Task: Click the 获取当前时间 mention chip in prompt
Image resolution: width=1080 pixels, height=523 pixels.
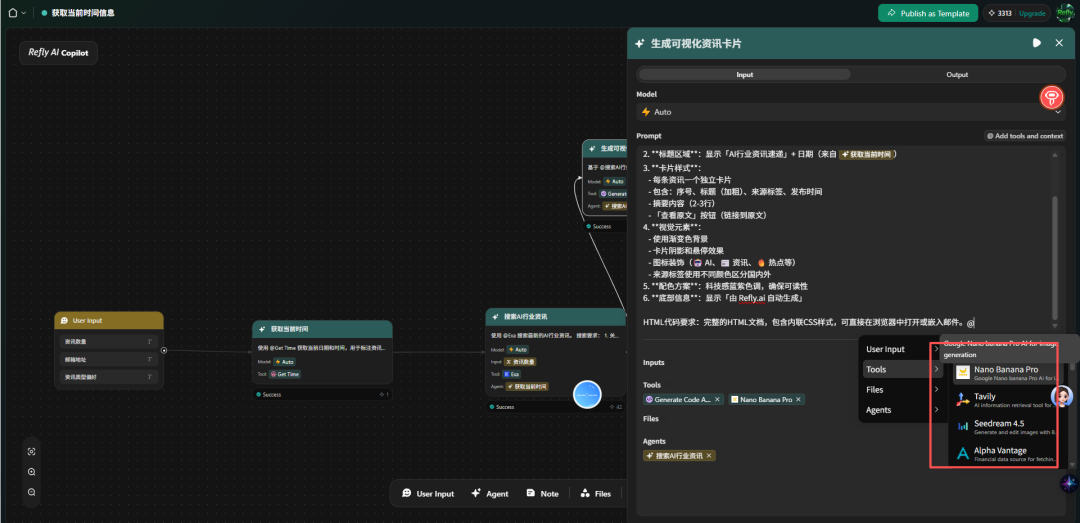Action: pos(868,154)
